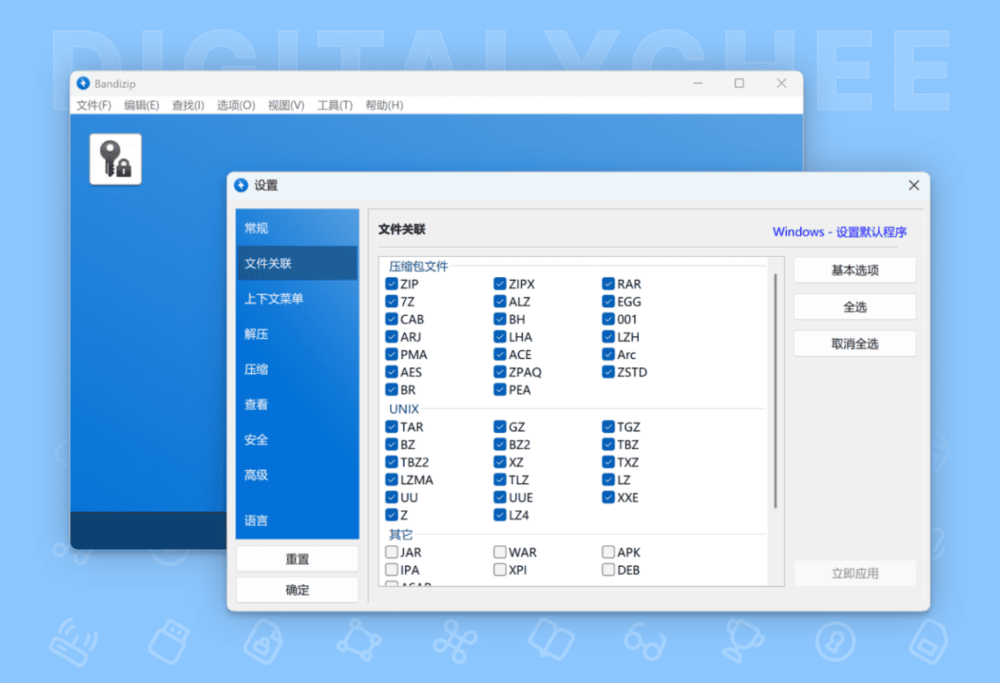Click the key-and-lock icon in Bandizip window
This screenshot has height=683, width=1000.
115,159
